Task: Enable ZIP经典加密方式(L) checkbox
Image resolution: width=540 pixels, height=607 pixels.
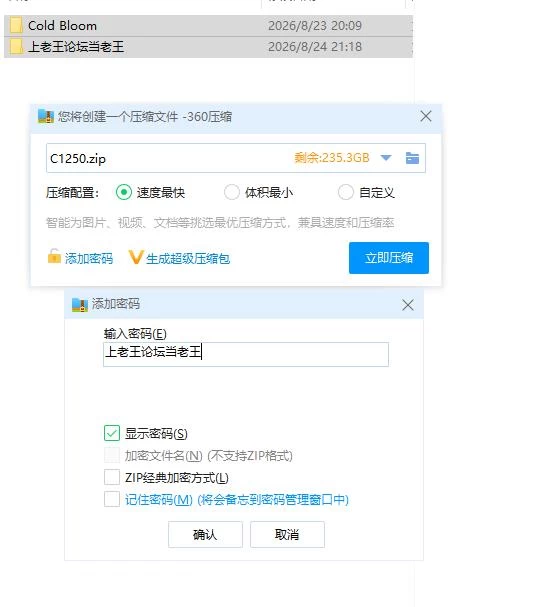Action: [x=112, y=477]
